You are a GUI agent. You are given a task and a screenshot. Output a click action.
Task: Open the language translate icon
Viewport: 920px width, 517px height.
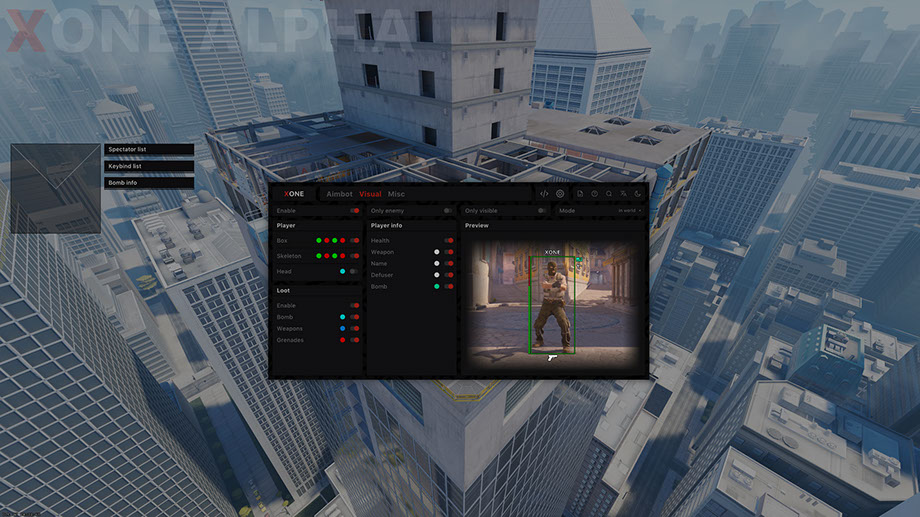coord(623,194)
